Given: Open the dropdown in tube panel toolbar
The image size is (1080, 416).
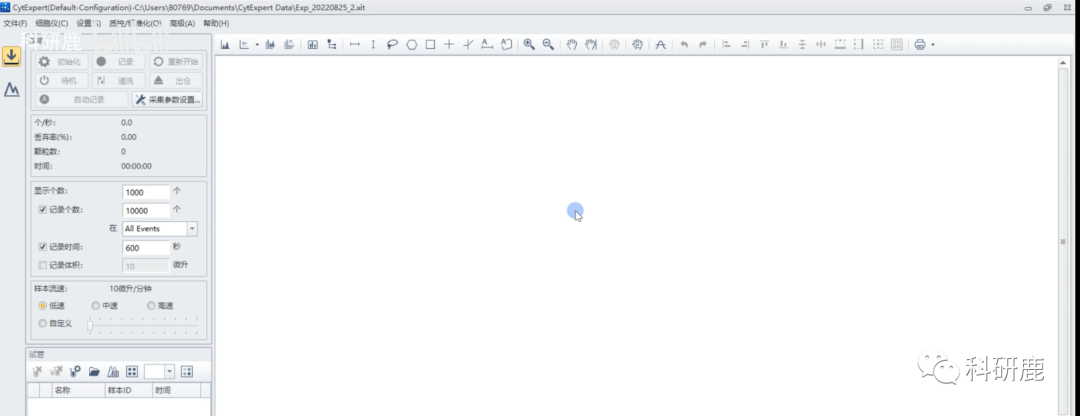Looking at the screenshot, I should [x=169, y=371].
